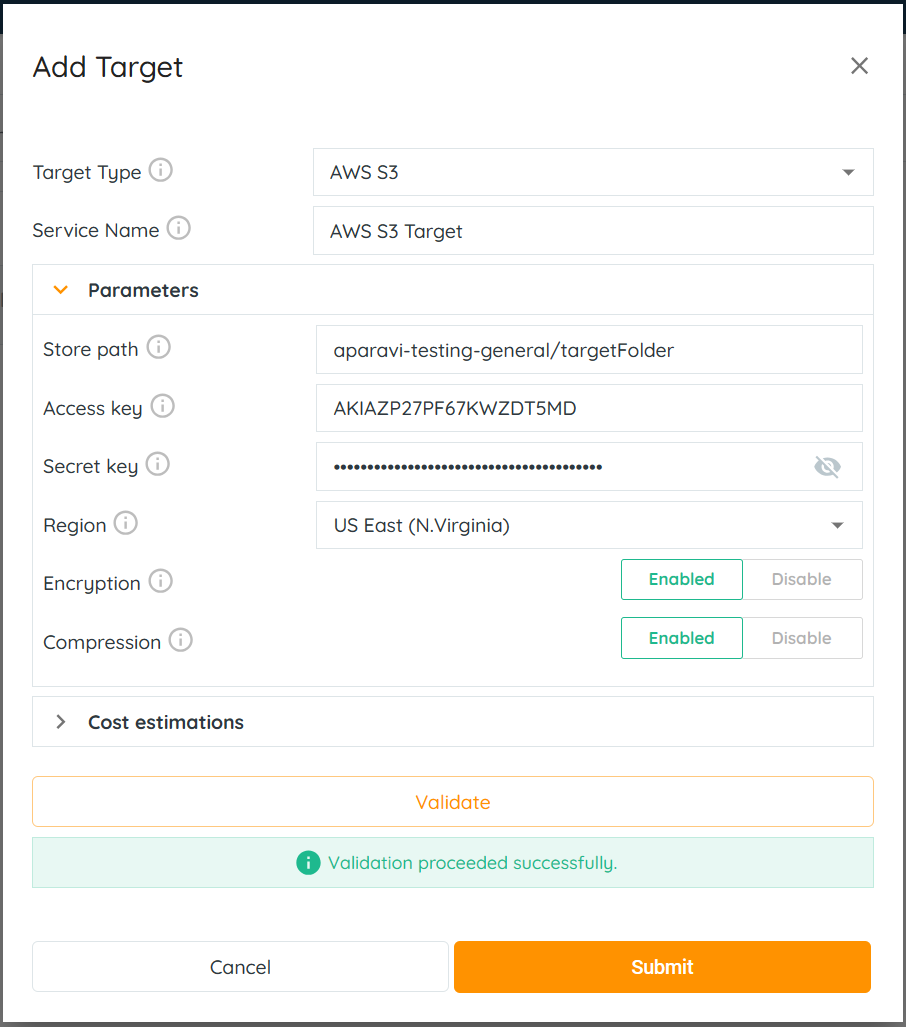This screenshot has width=906, height=1027.
Task: Click the Encryption info icon
Action: [161, 582]
